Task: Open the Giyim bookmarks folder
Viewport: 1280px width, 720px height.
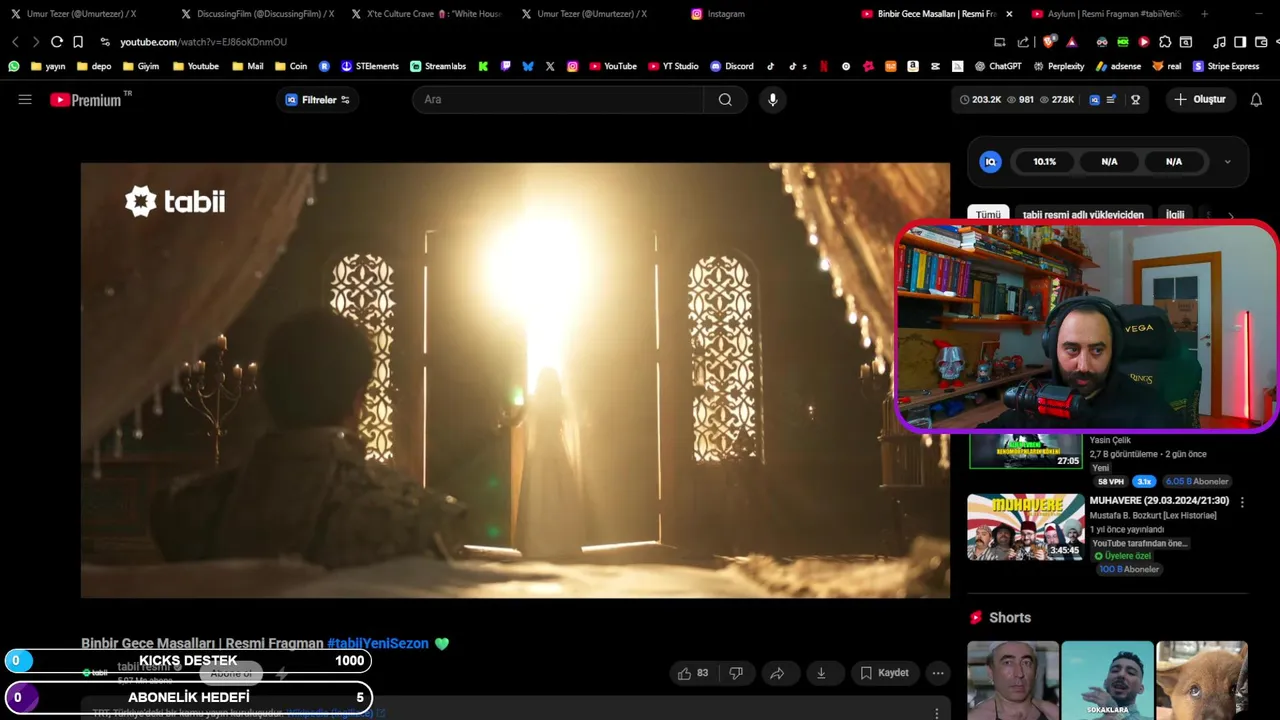Action: click(141, 66)
